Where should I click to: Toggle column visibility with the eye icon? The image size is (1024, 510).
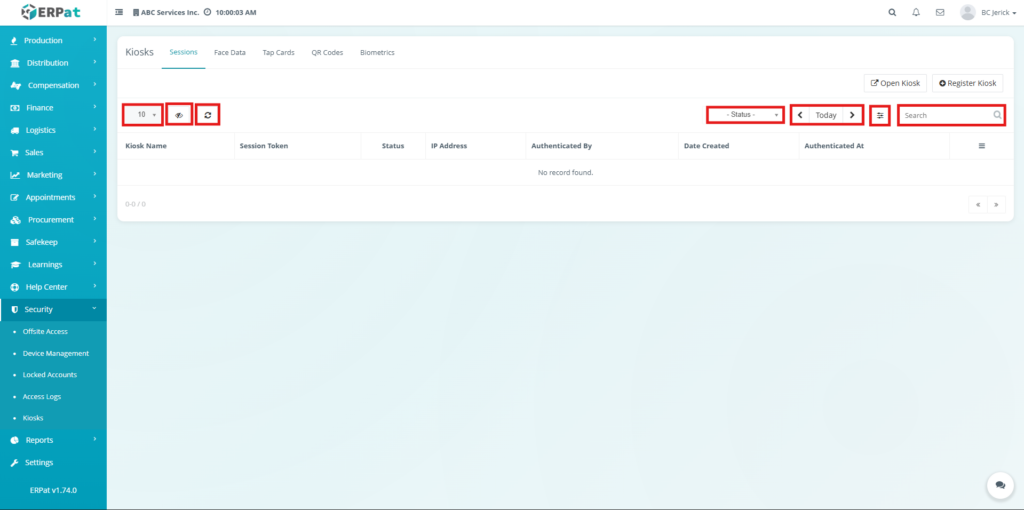[179, 115]
